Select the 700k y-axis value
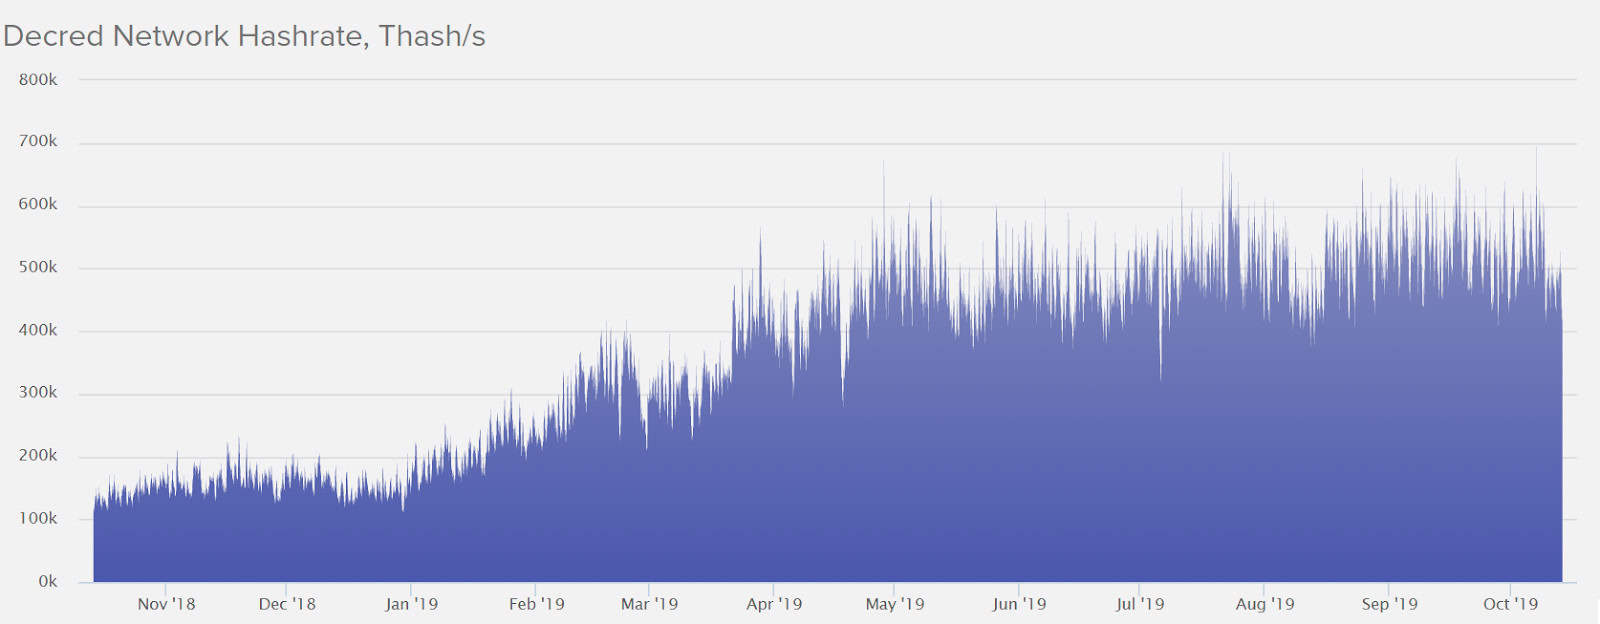Image resolution: width=1600 pixels, height=624 pixels. click(38, 142)
